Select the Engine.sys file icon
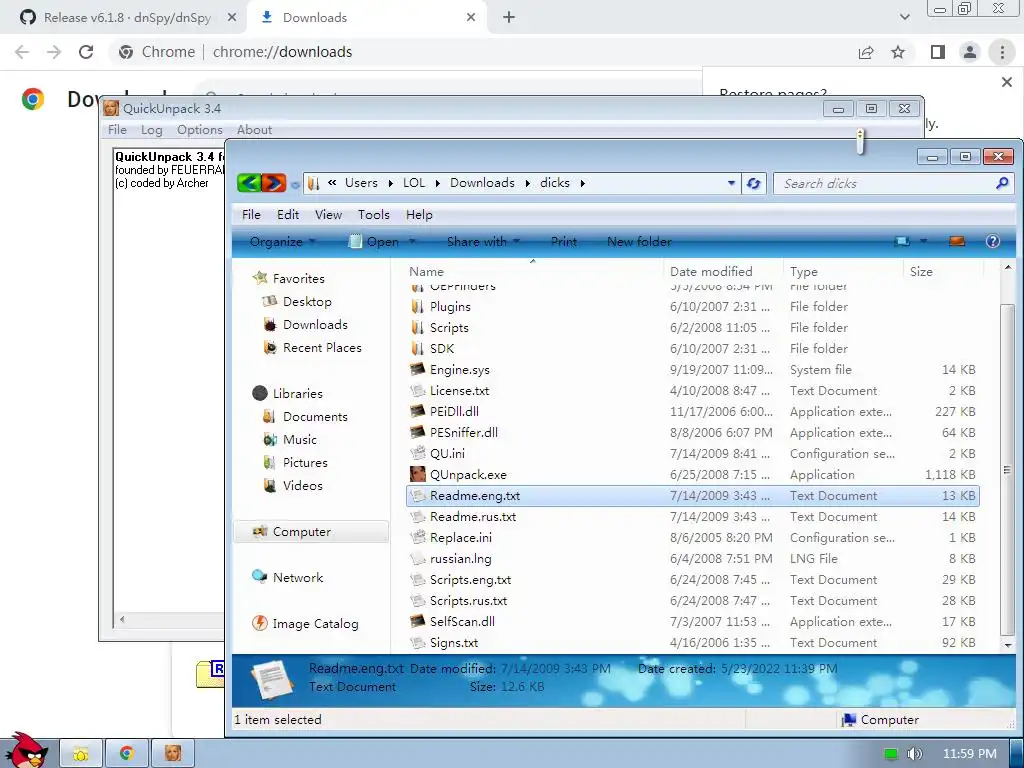This screenshot has height=768, width=1024. click(418, 370)
